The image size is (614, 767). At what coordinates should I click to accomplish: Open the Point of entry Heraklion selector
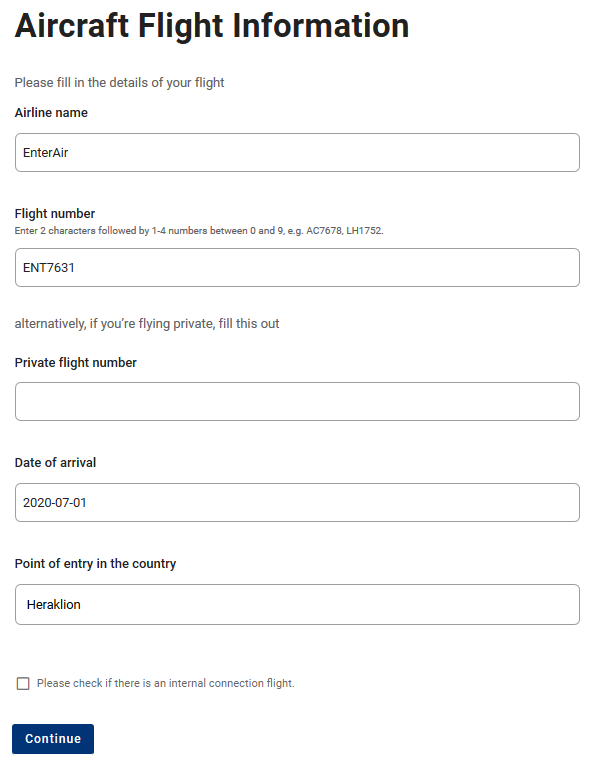point(297,604)
